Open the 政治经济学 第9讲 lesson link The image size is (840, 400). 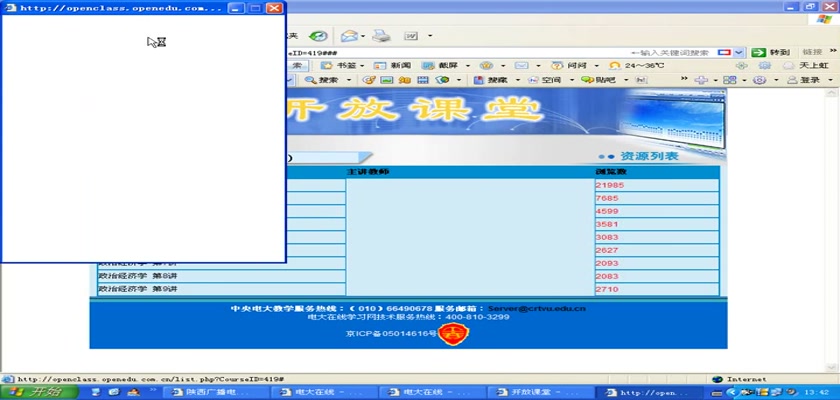138,289
